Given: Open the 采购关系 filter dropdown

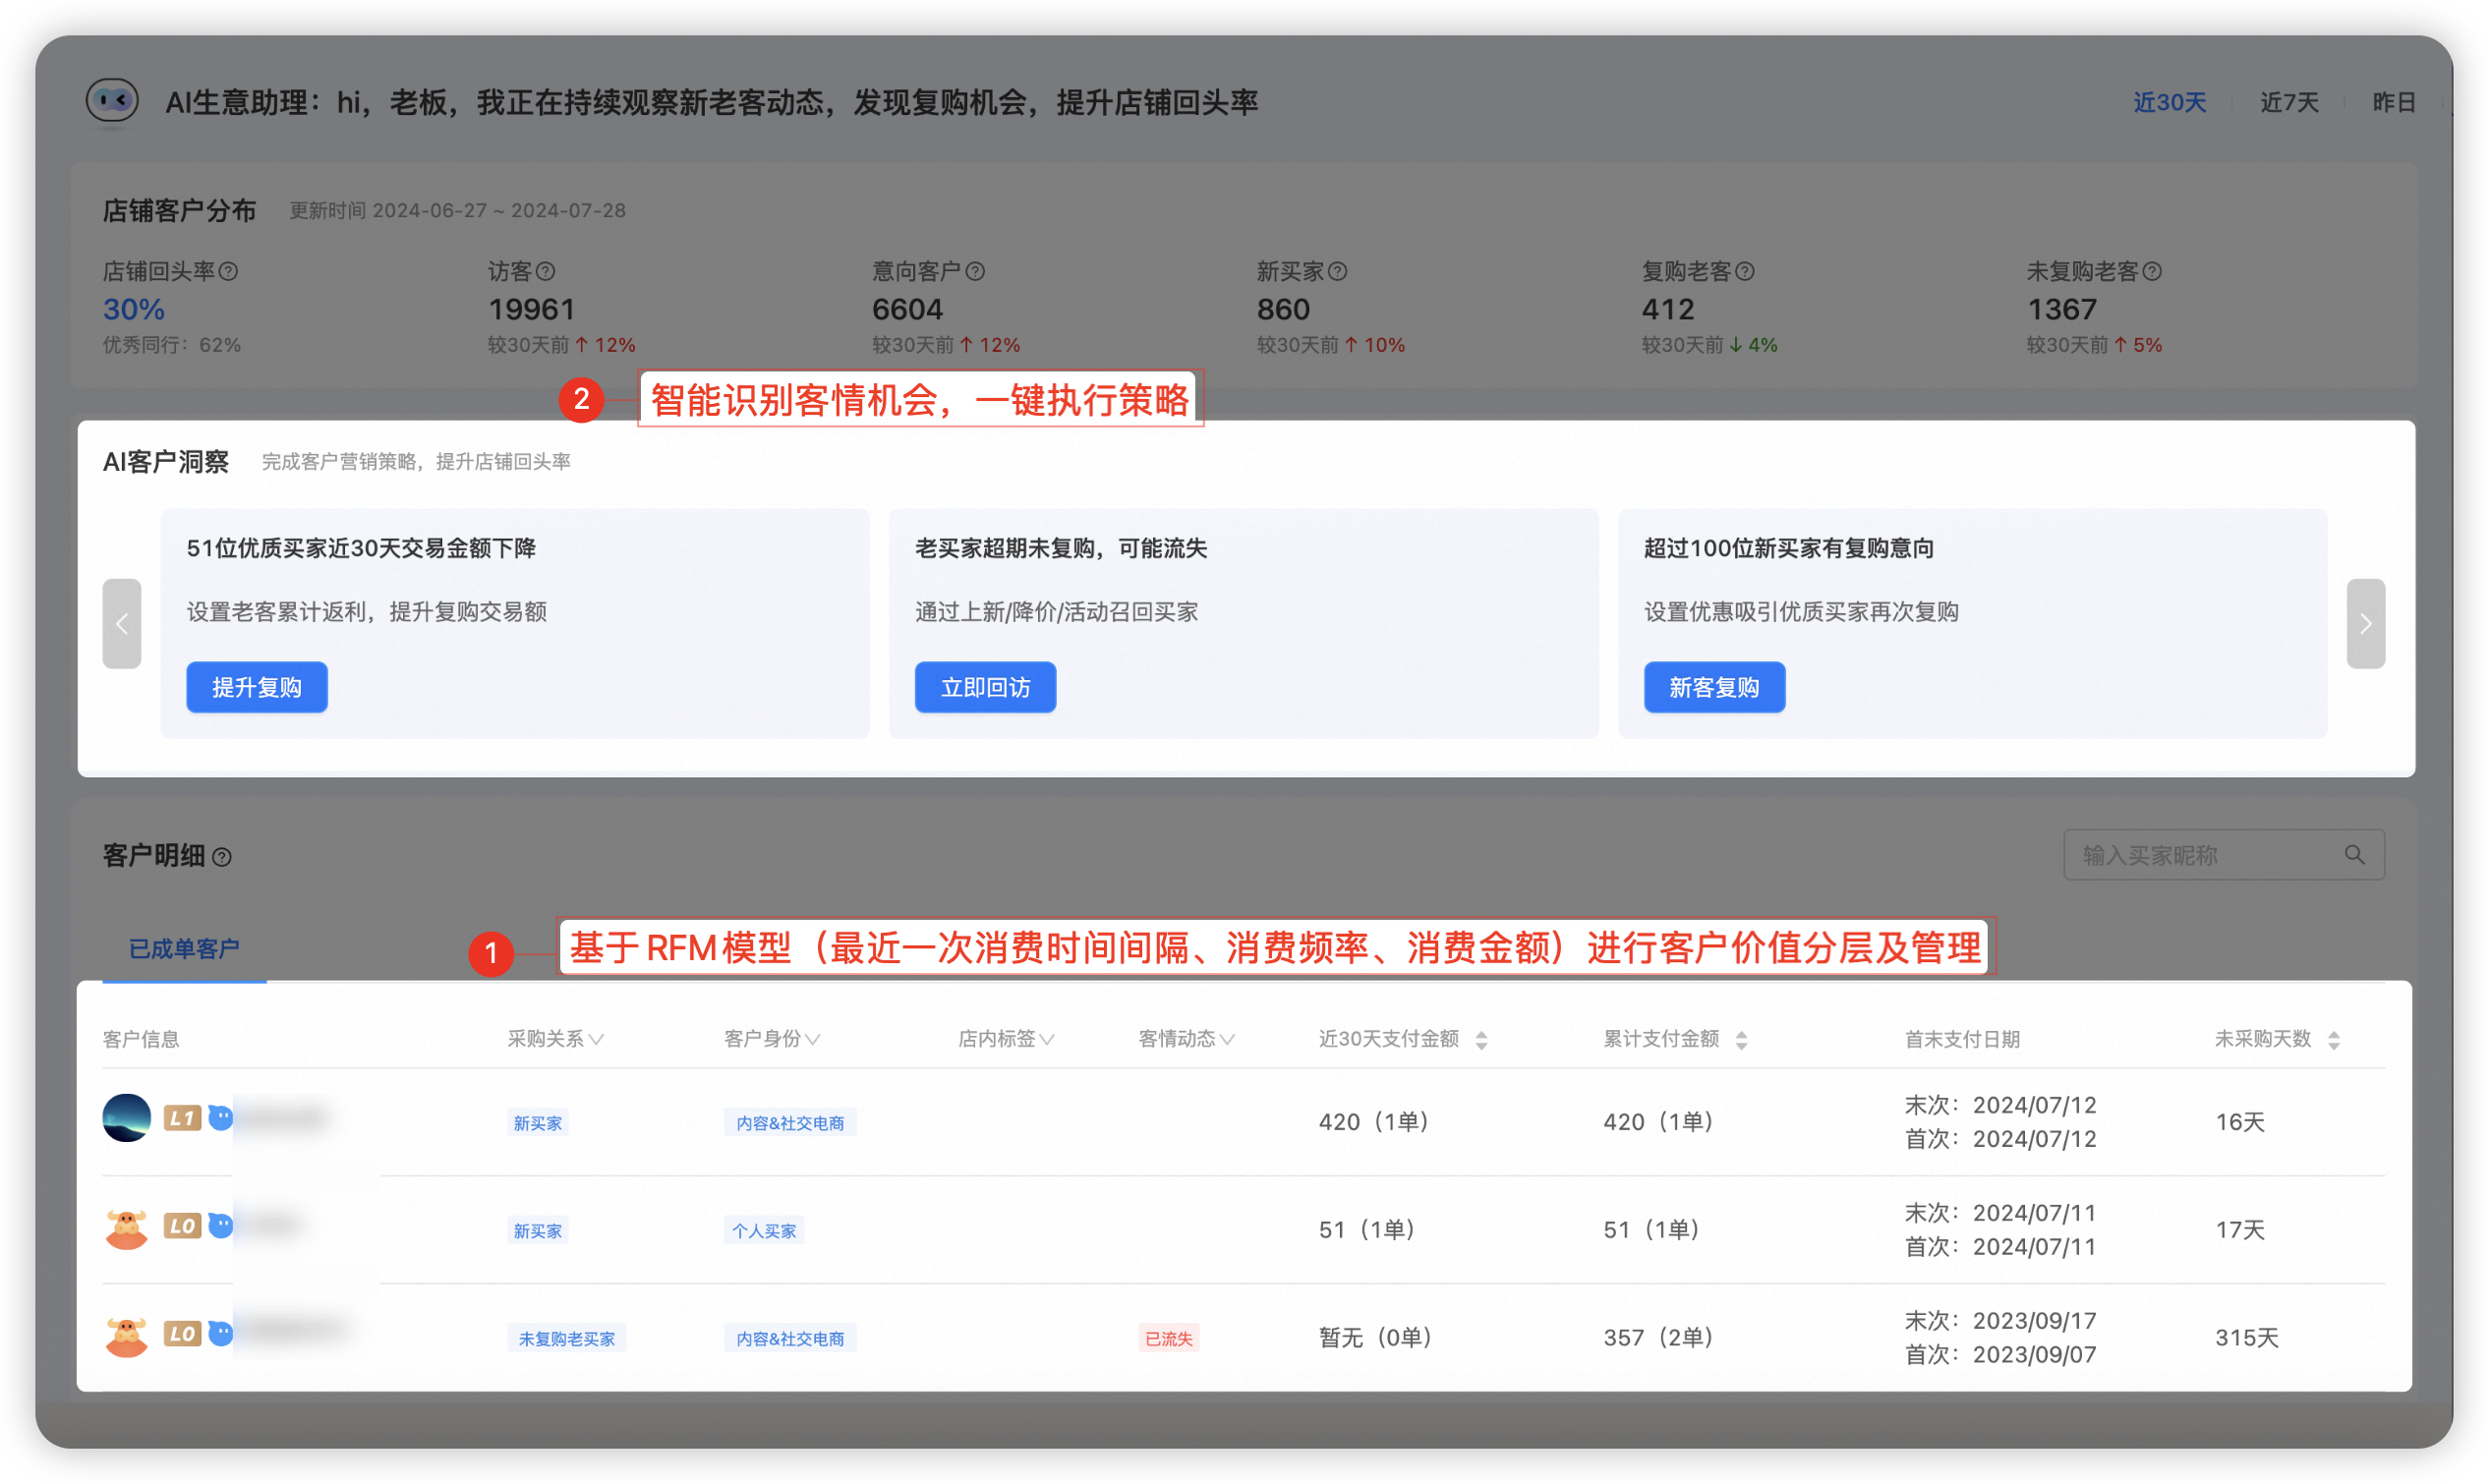Looking at the screenshot, I should pos(556,1038).
